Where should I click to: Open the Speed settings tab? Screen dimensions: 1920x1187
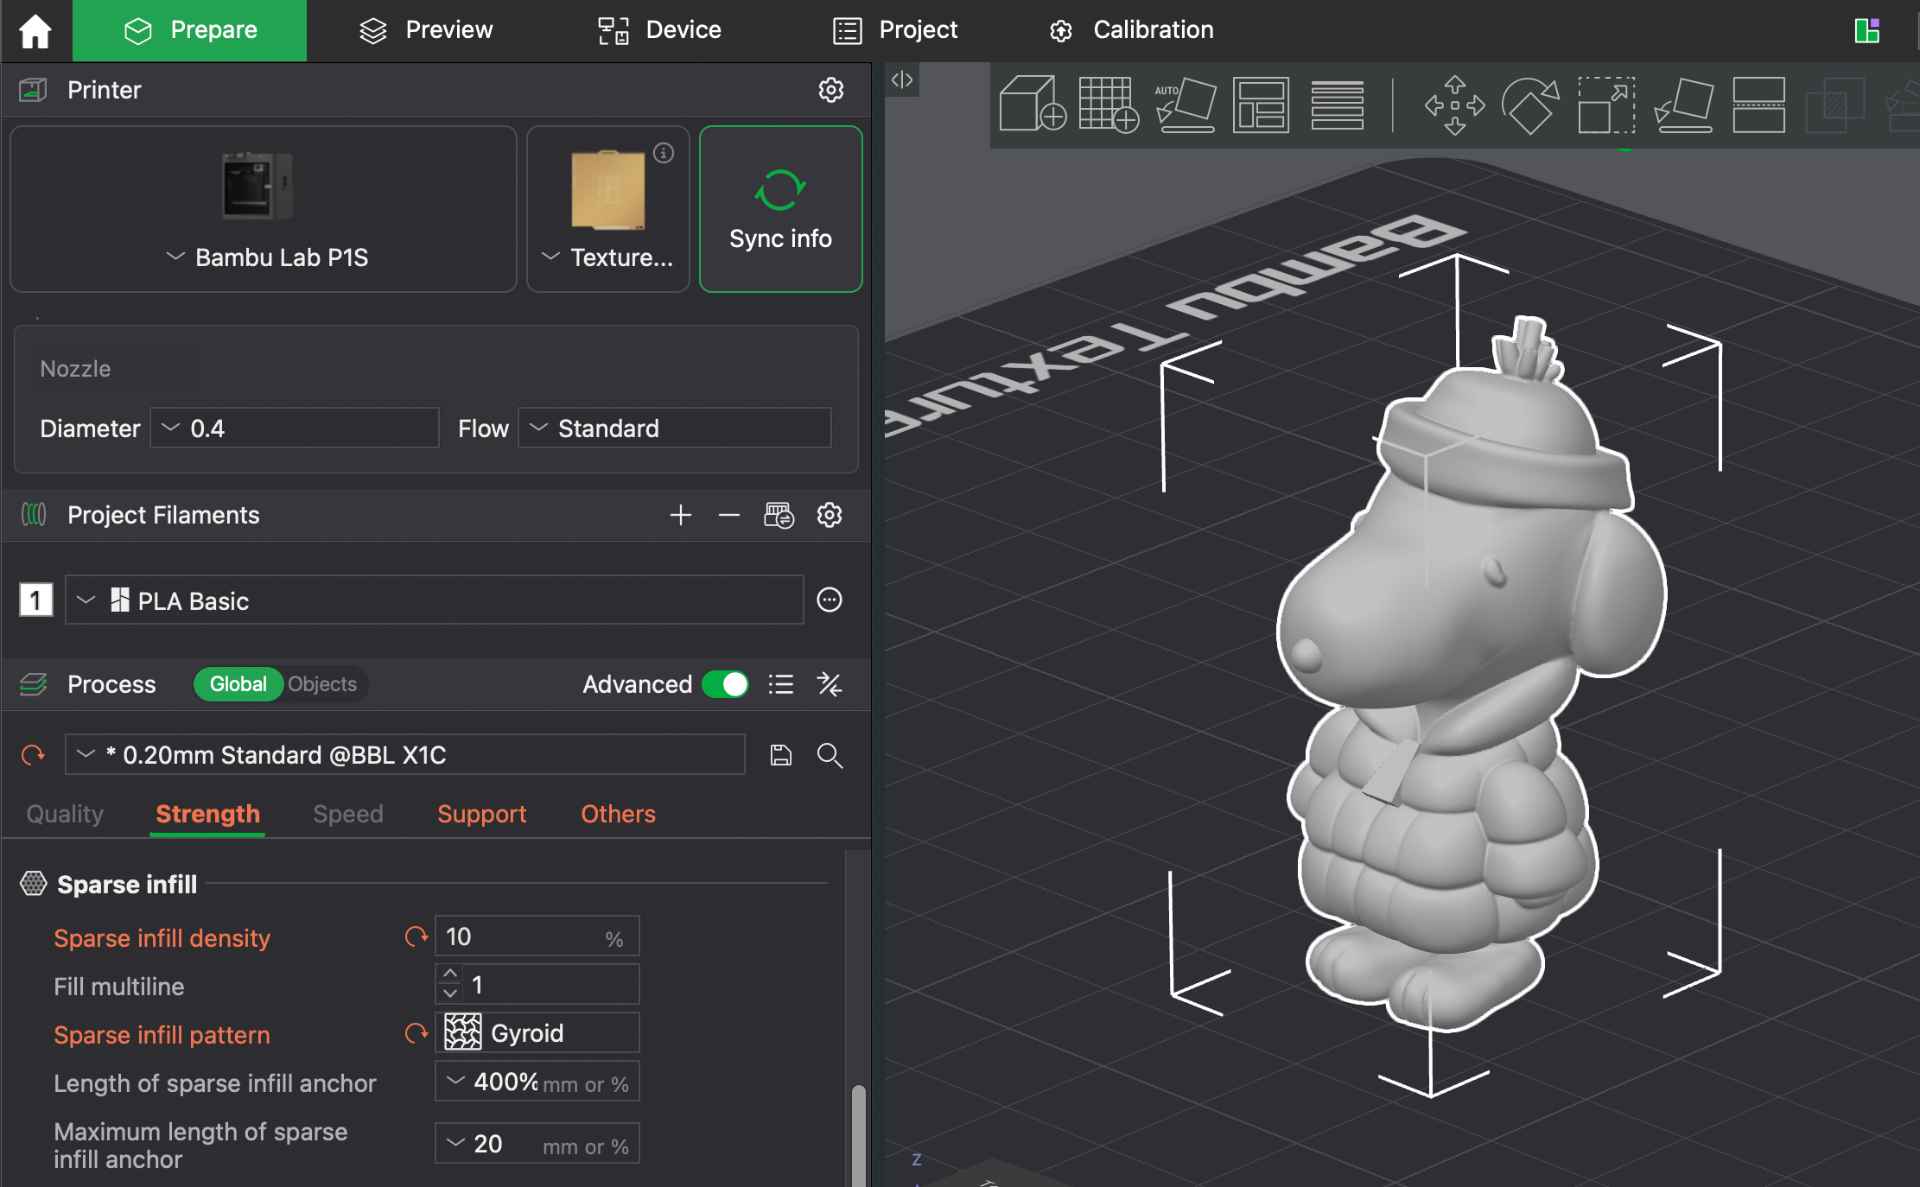pos(348,814)
